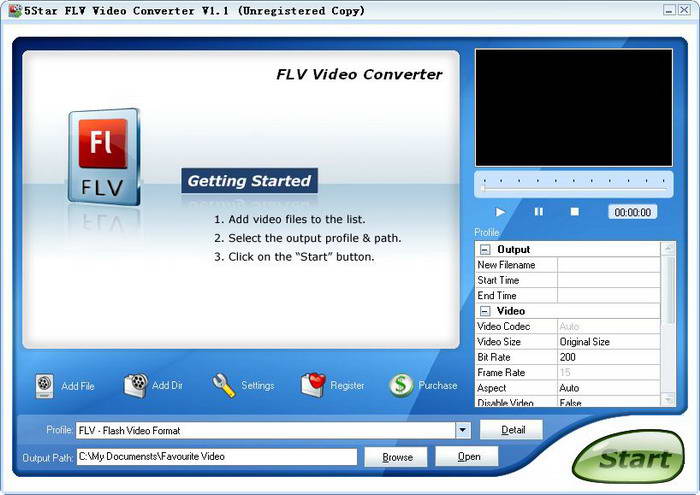
Task: Click the Settings label
Action: [x=258, y=385]
